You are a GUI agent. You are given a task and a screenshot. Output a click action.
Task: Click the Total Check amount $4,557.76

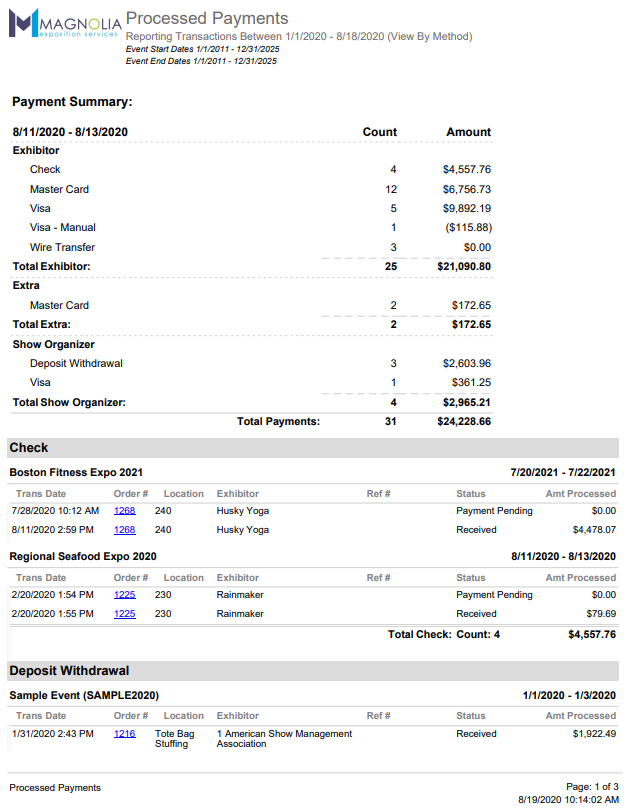coord(591,634)
